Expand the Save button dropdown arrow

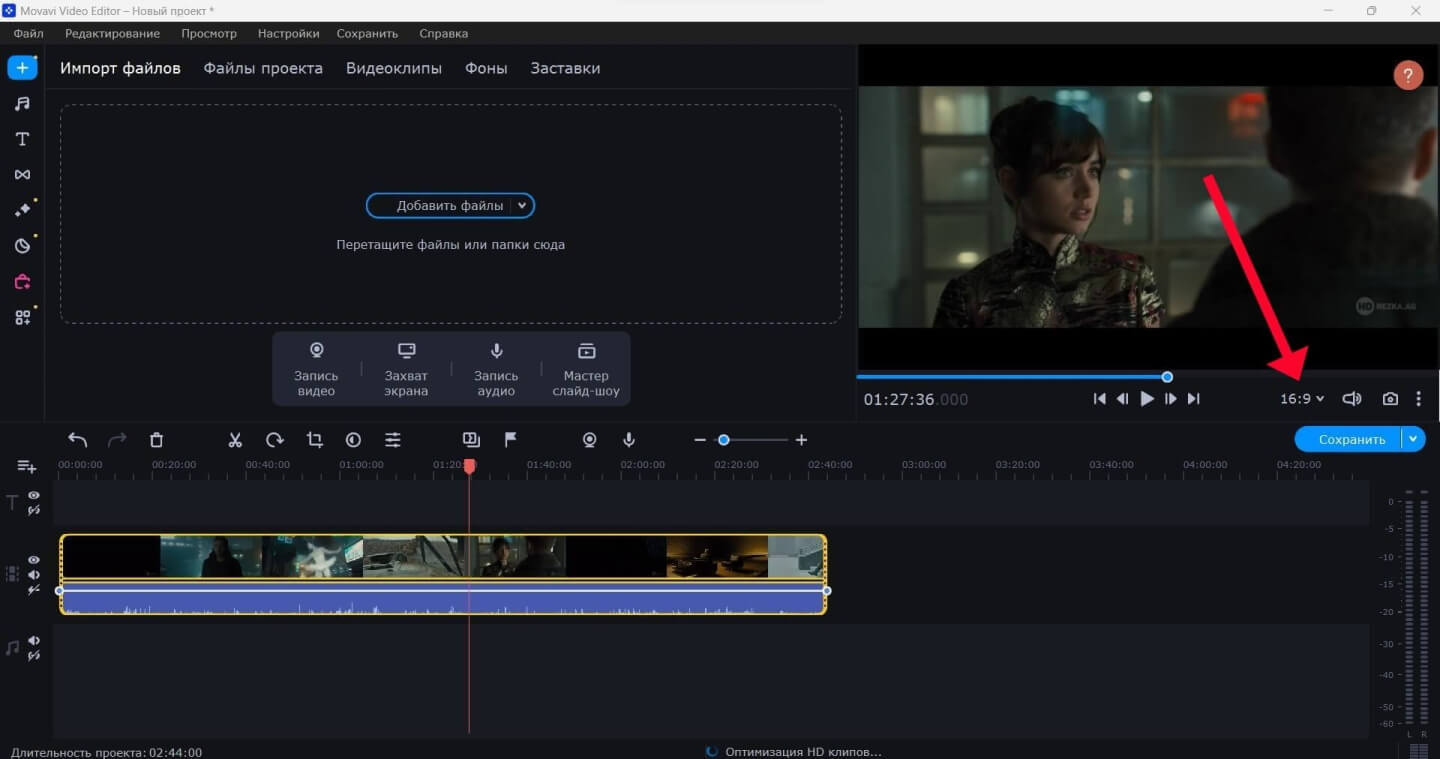pos(1413,439)
